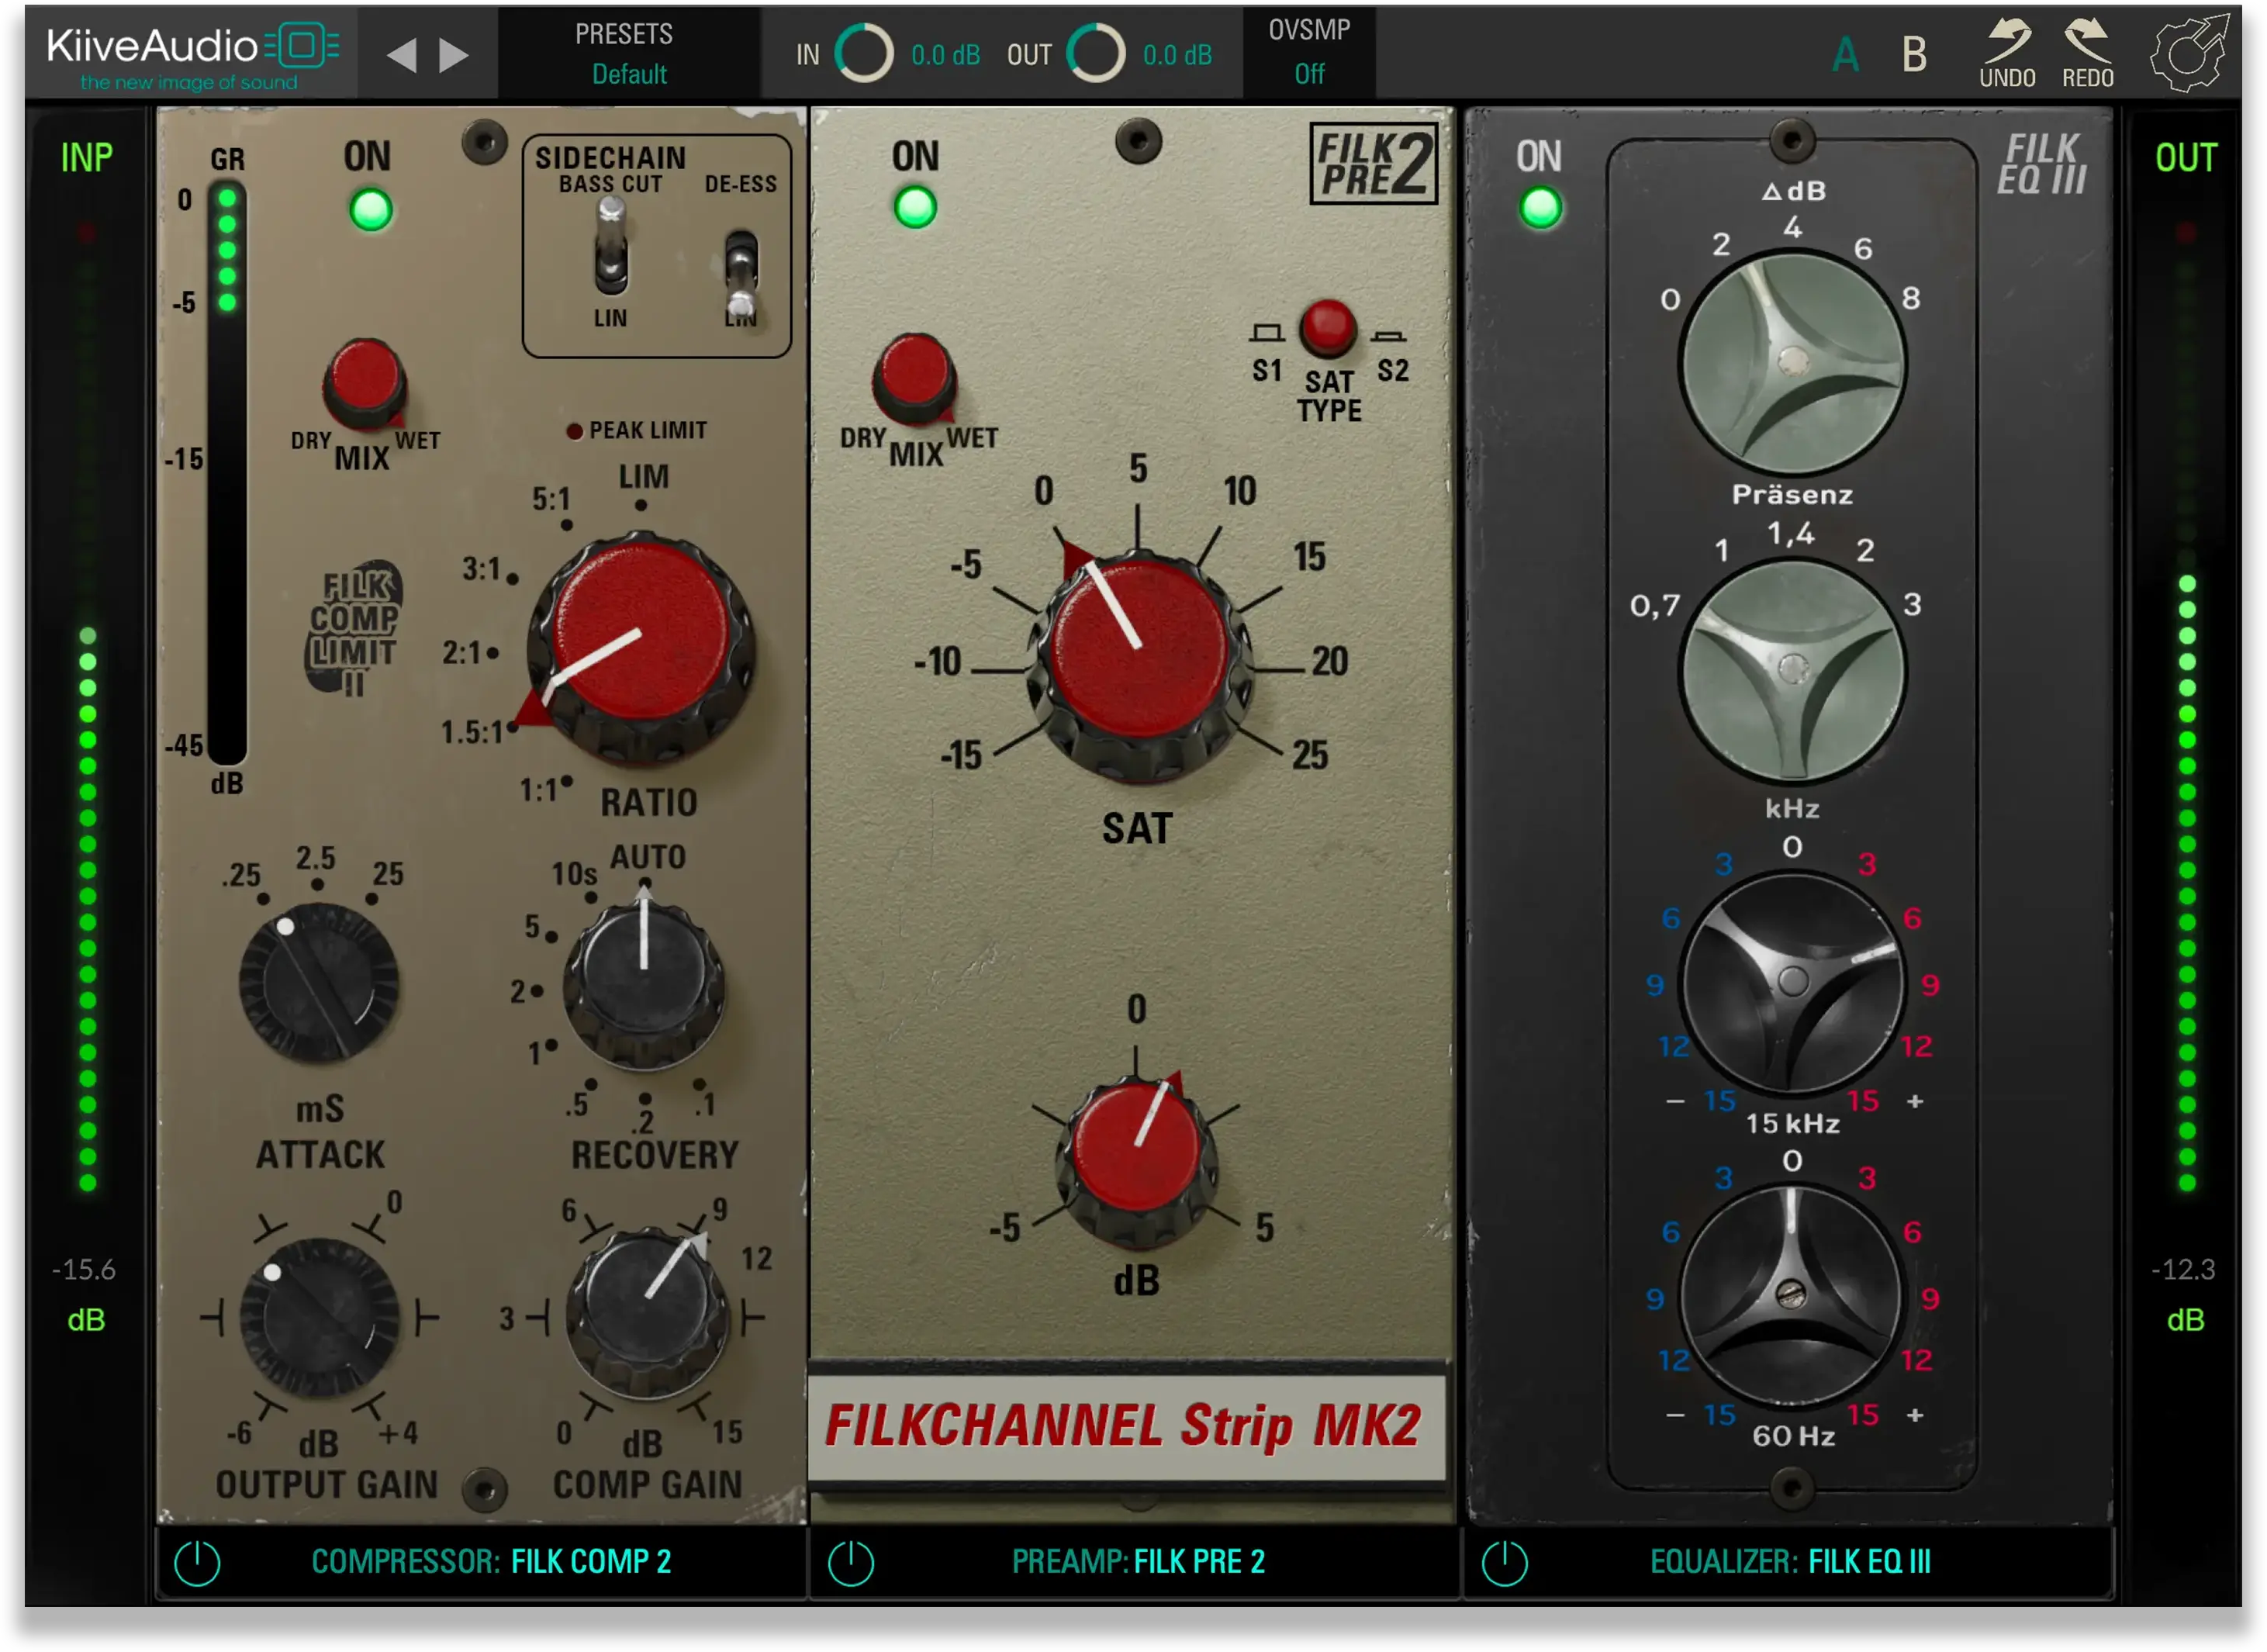
Task: Click the FILK COMP LIMIT II emblem
Action: [x=352, y=628]
